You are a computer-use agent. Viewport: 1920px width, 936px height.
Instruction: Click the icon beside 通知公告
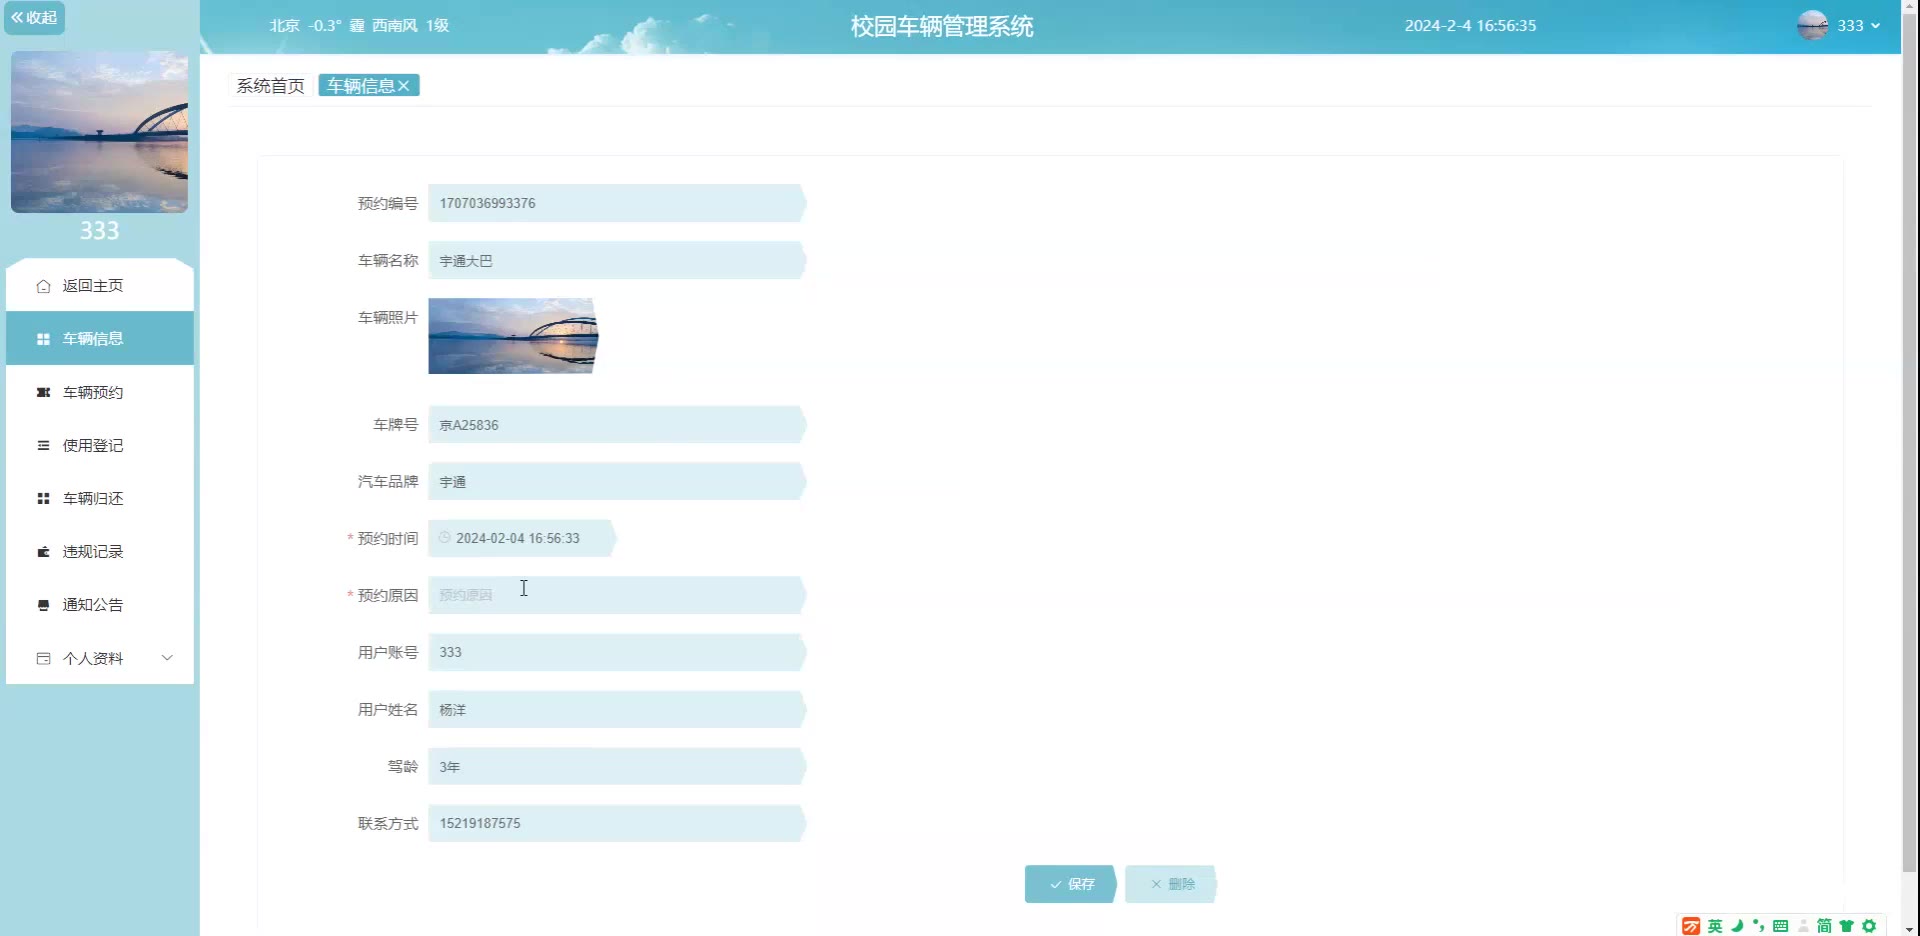(43, 605)
